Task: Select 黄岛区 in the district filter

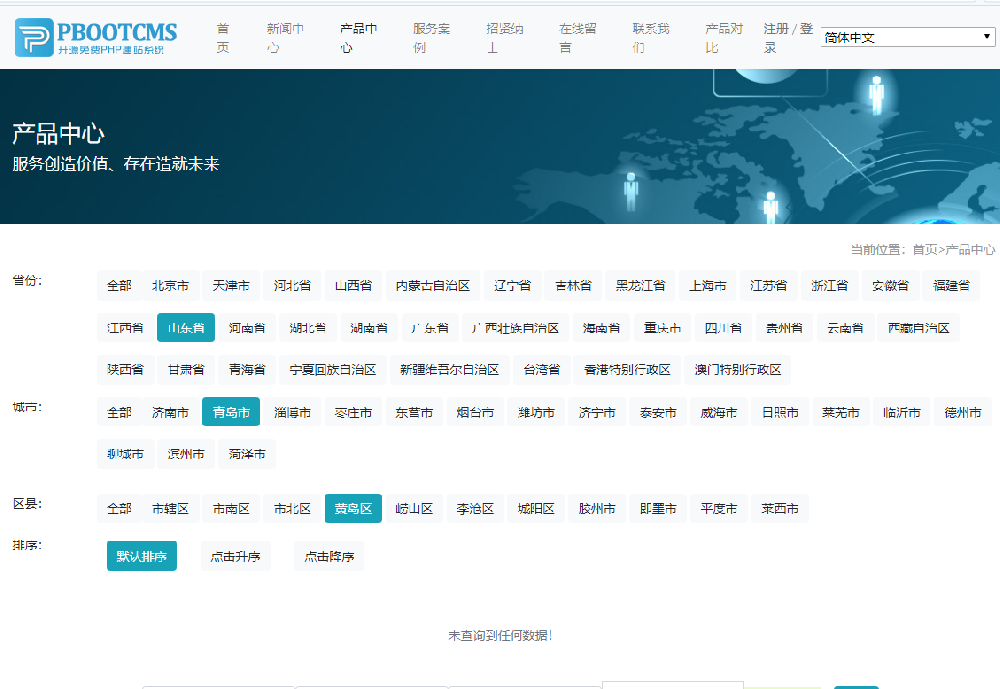Action: tap(353, 509)
